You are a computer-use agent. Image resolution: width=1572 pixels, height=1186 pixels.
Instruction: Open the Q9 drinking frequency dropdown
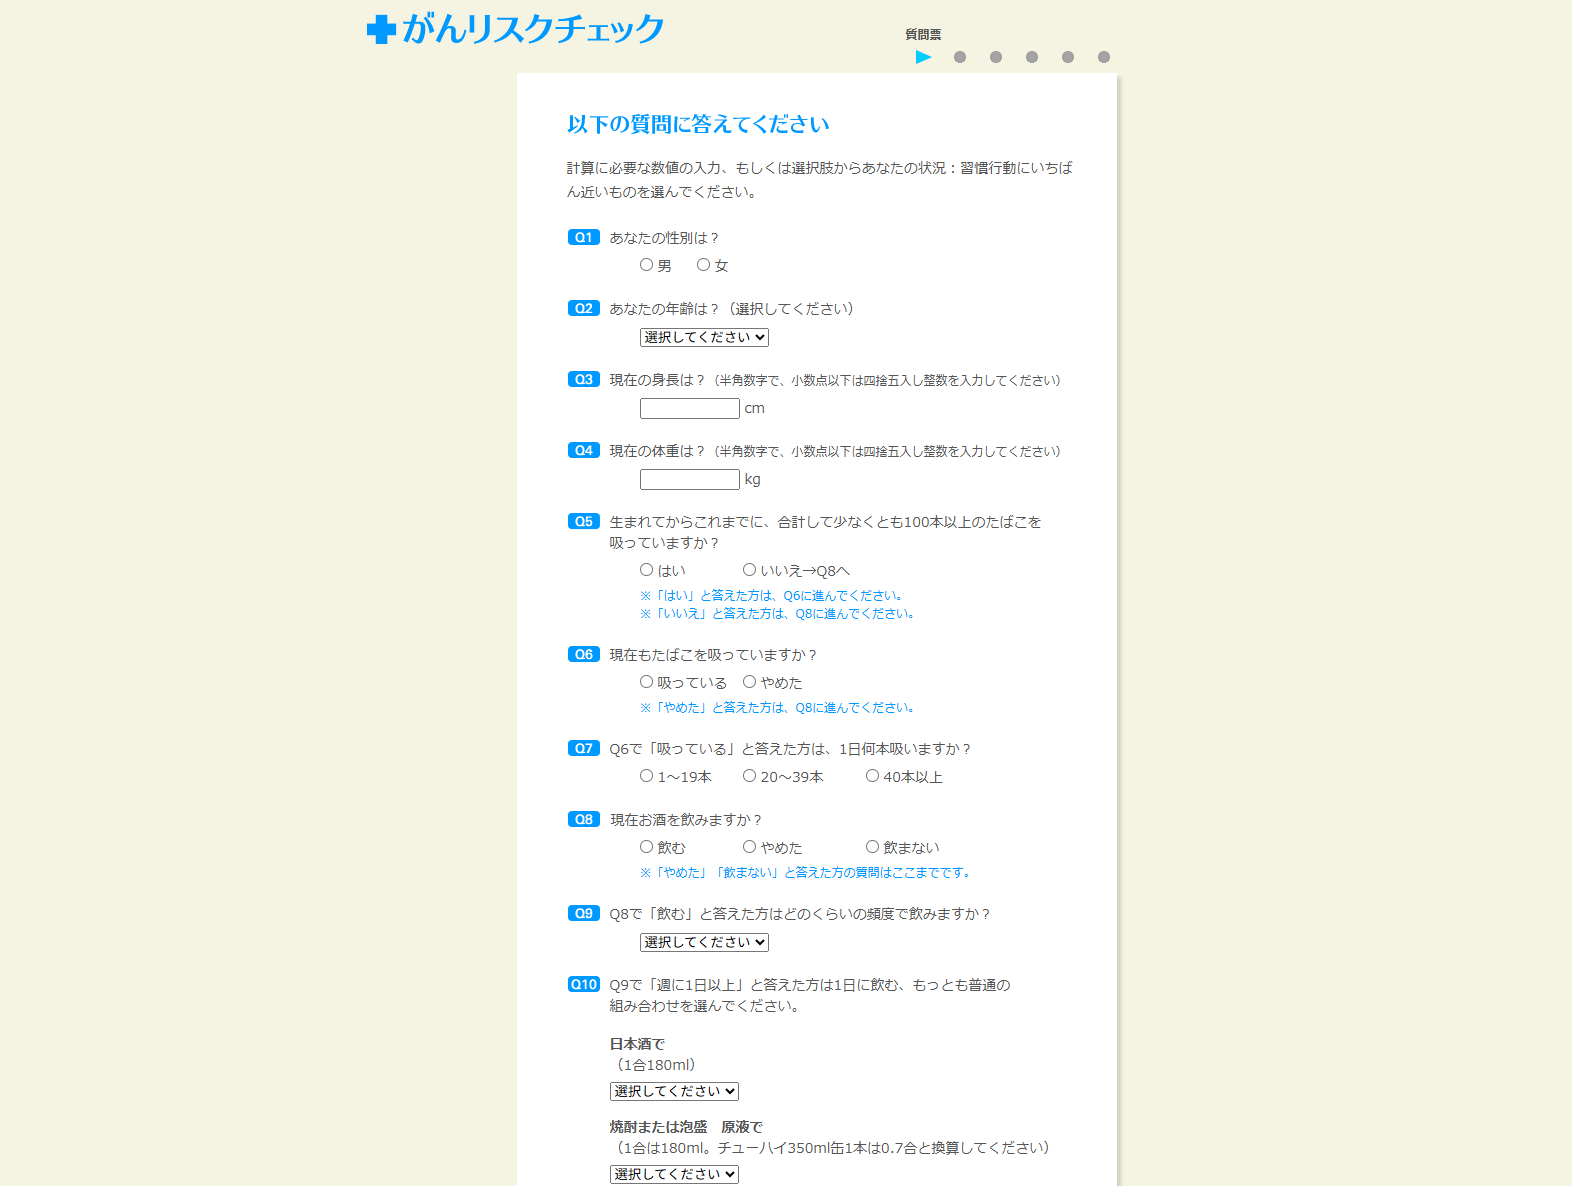(x=704, y=943)
